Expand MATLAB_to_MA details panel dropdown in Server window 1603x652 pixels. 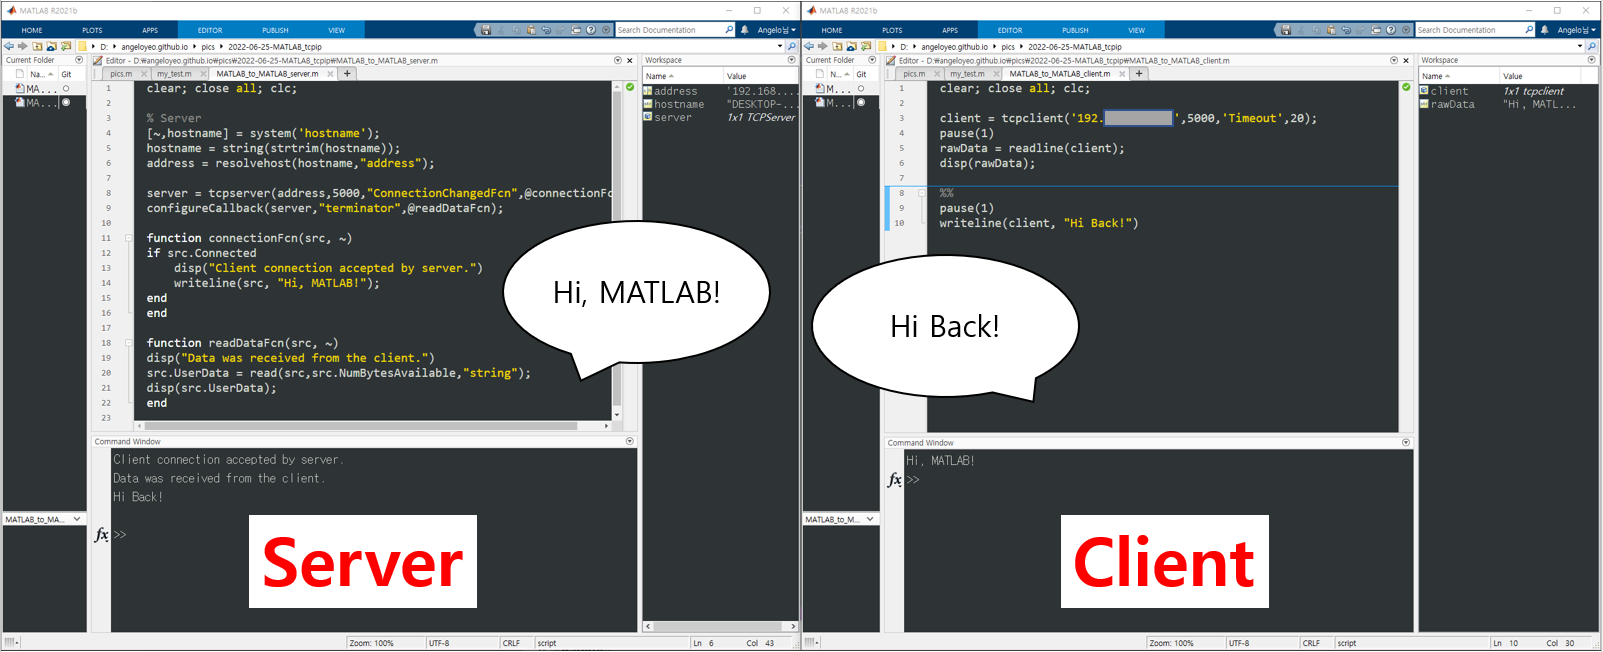tap(77, 519)
